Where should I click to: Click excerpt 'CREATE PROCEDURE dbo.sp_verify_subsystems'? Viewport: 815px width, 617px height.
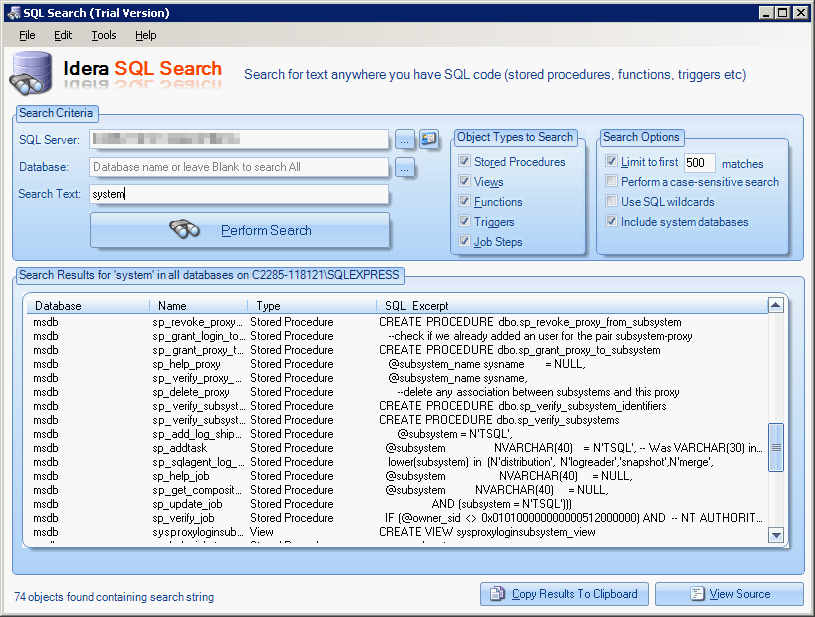click(x=499, y=421)
